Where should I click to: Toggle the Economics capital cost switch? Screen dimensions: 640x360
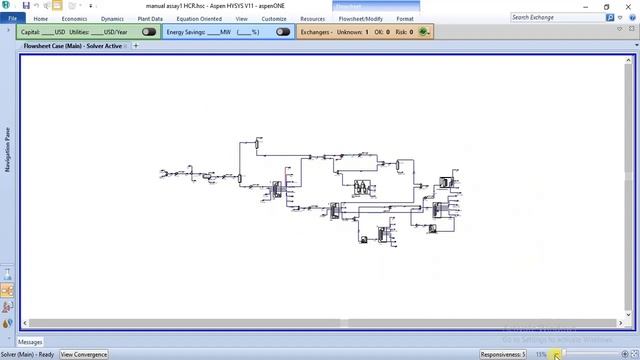[149, 32]
